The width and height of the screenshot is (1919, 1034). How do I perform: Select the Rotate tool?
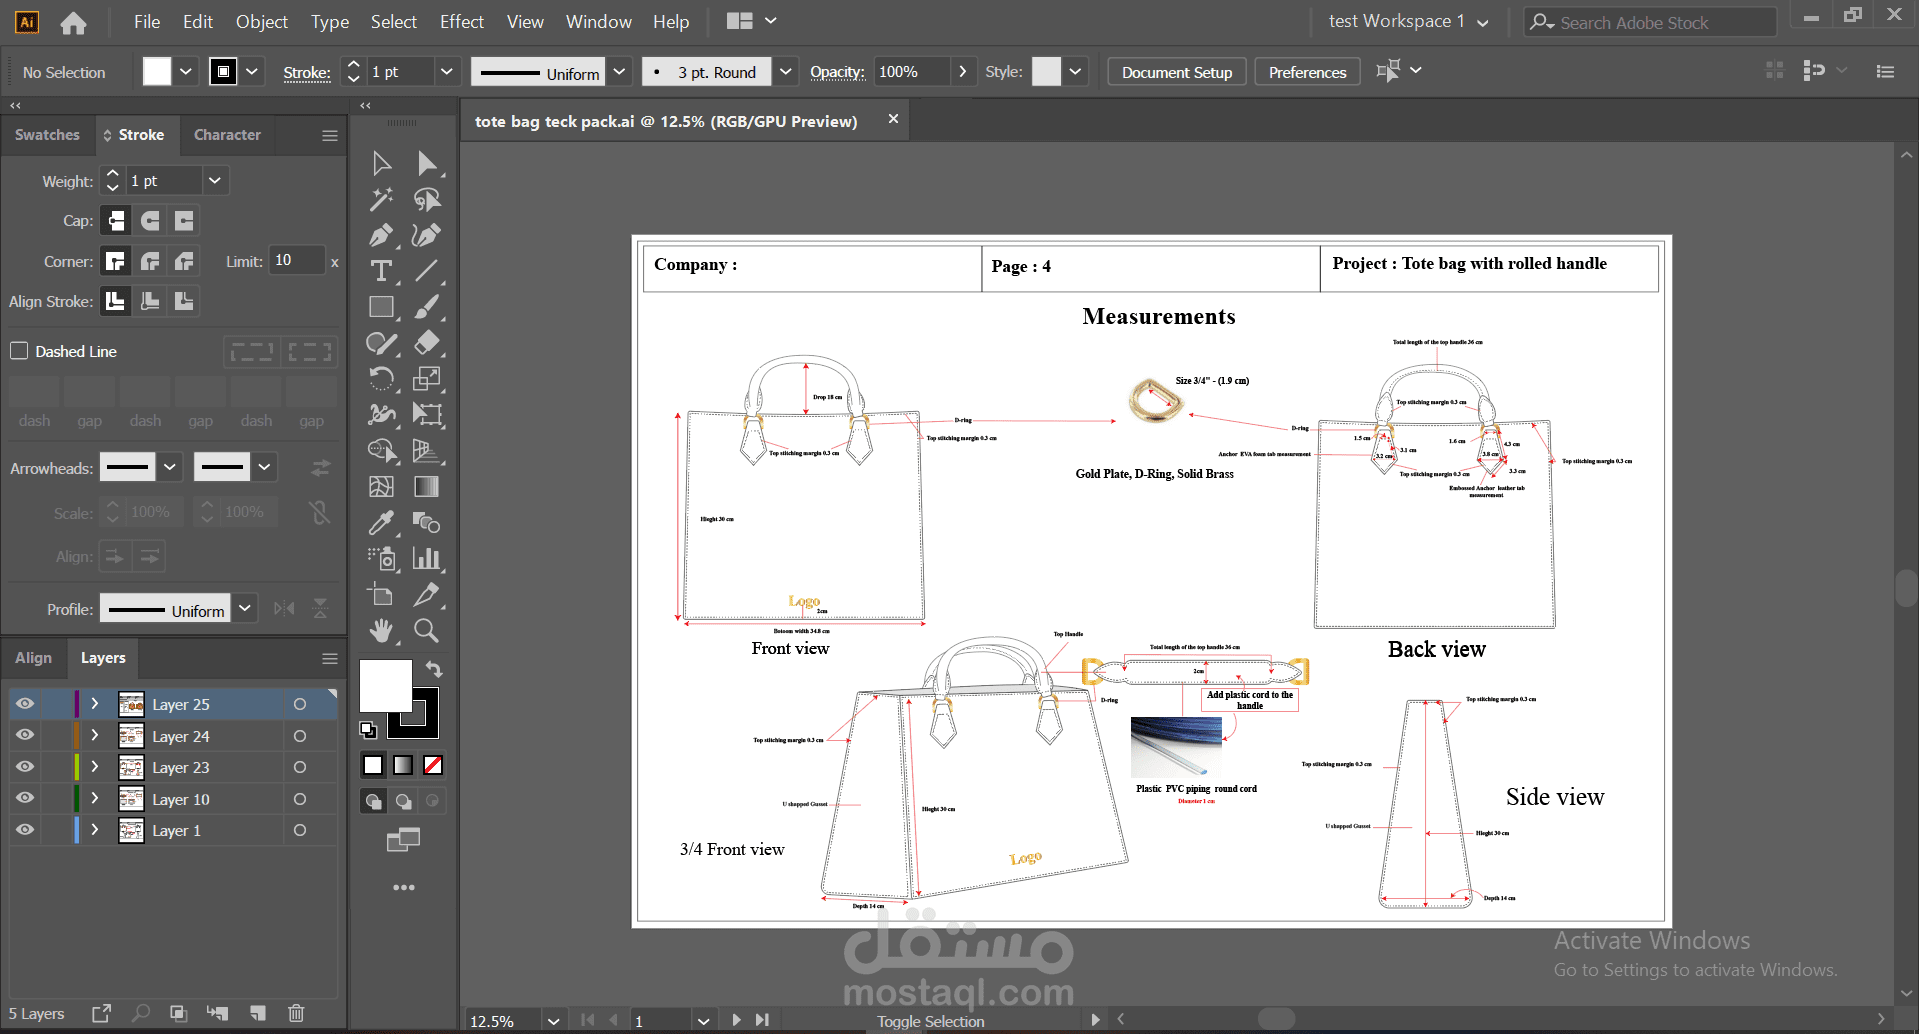tap(381, 379)
